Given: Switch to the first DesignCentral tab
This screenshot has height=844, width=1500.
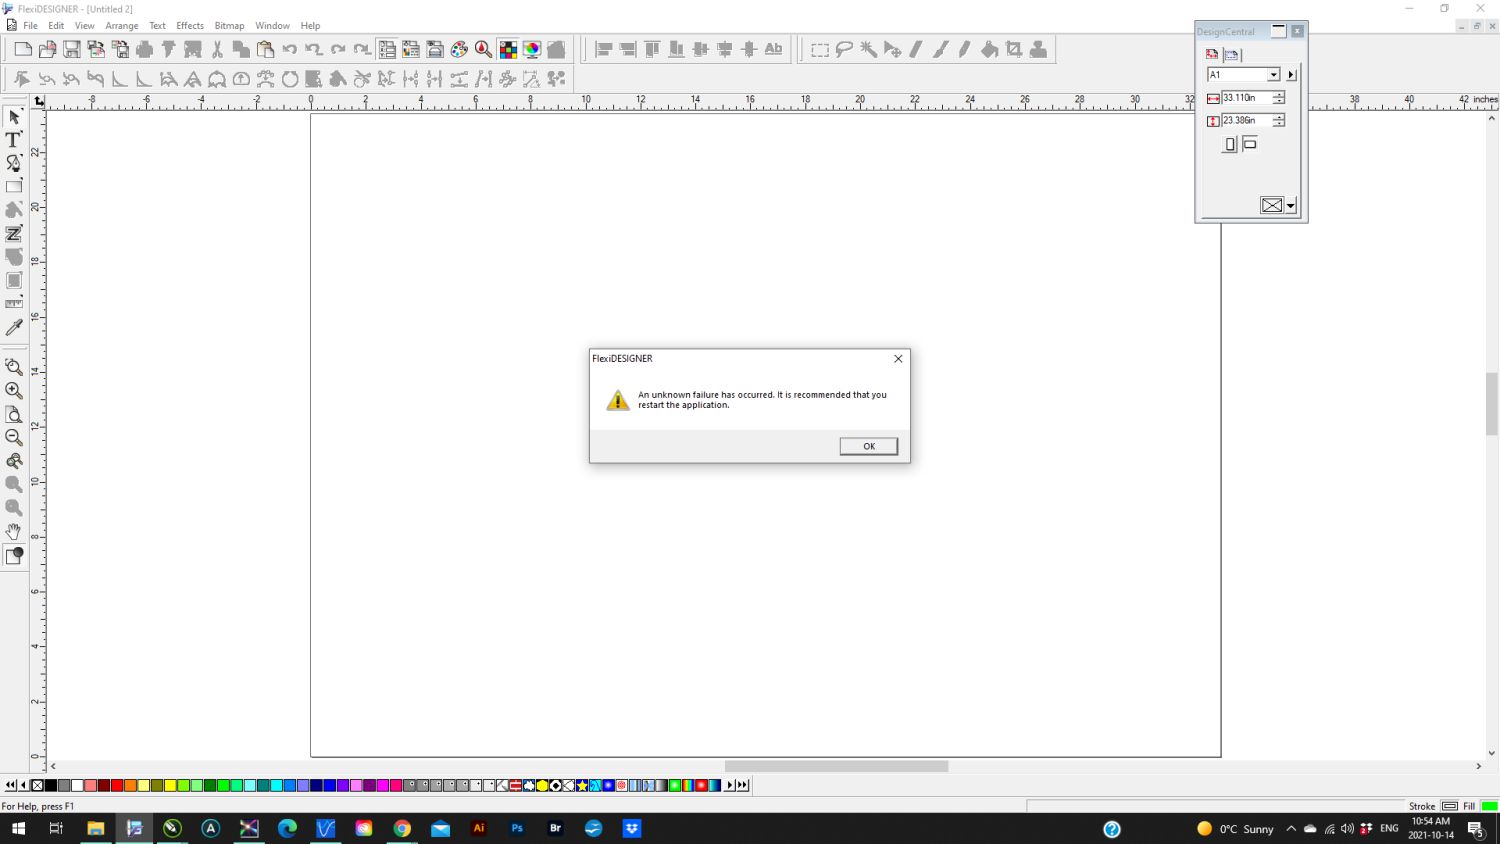Looking at the screenshot, I should [1212, 54].
